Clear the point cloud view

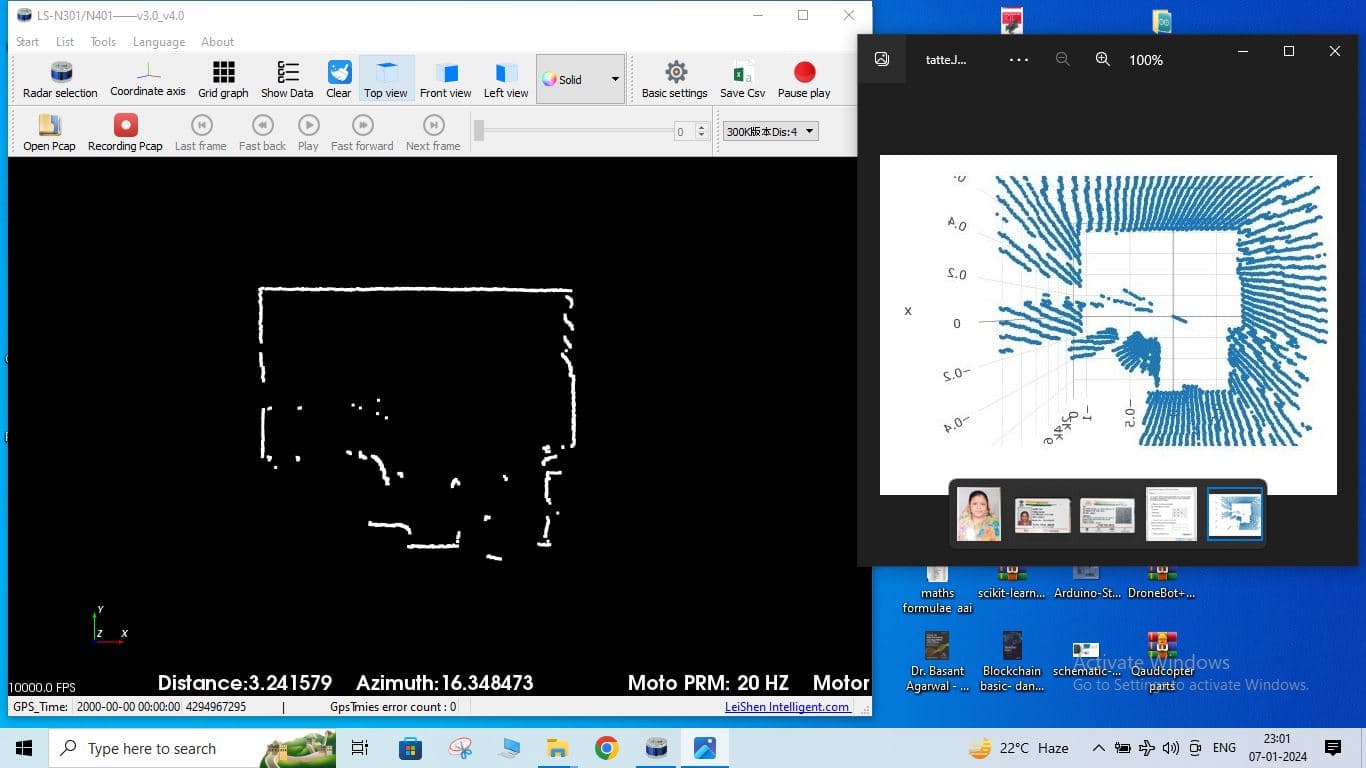339,79
